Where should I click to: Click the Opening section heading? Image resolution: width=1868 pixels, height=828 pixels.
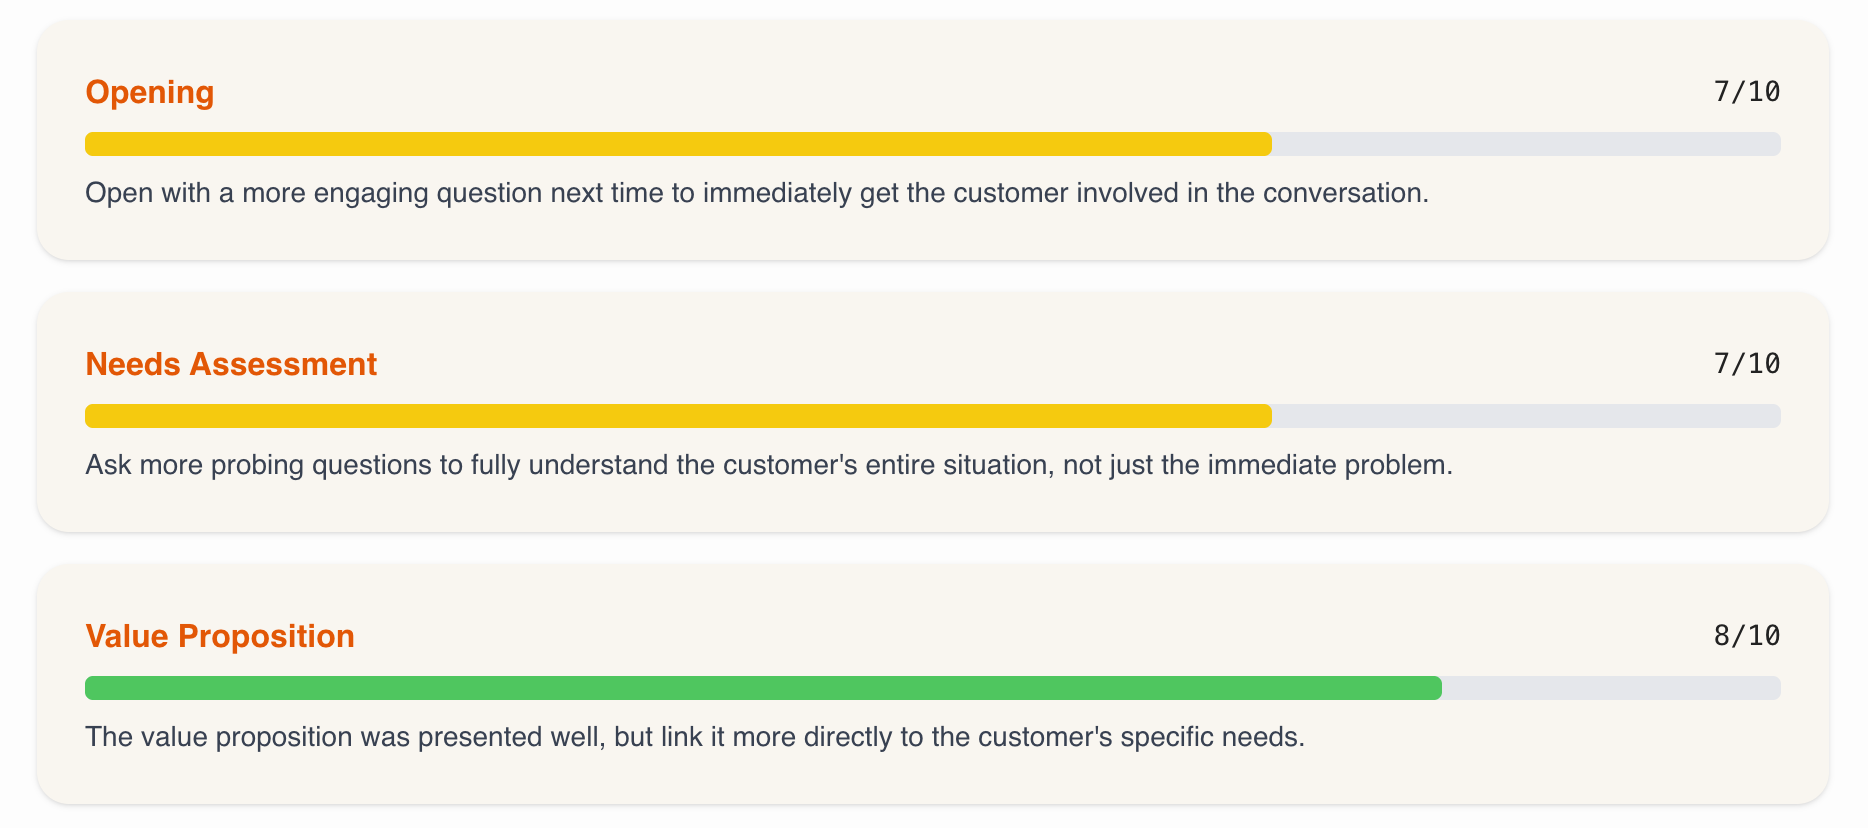pos(150,92)
